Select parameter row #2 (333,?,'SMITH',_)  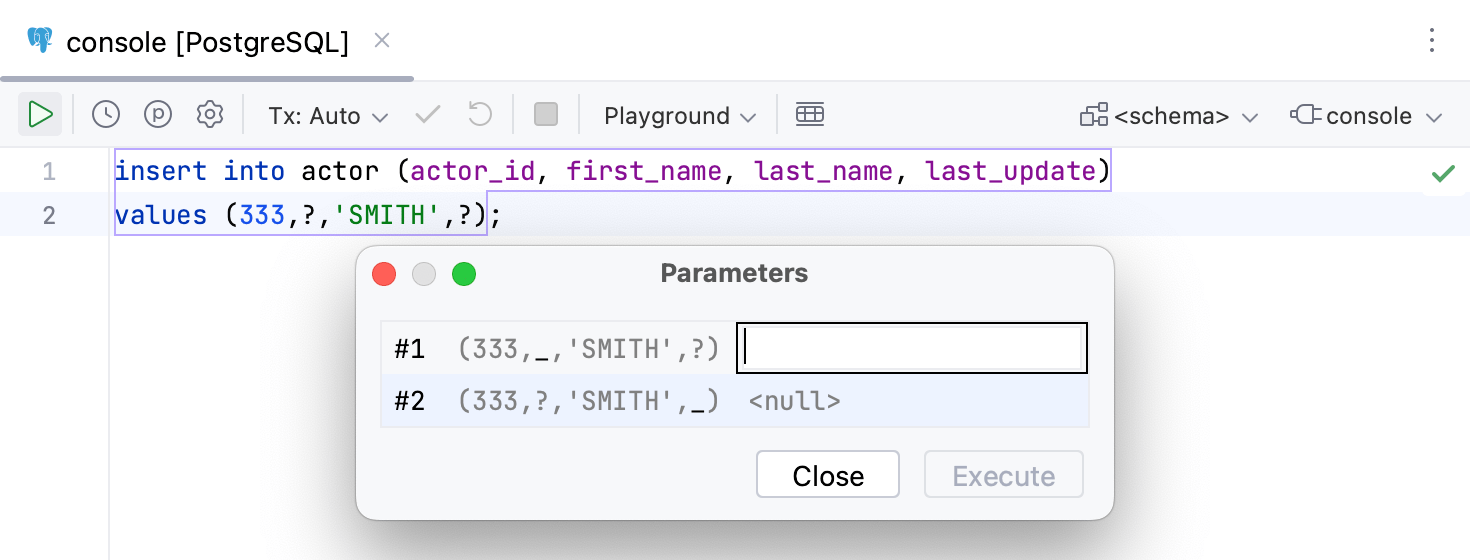click(734, 401)
